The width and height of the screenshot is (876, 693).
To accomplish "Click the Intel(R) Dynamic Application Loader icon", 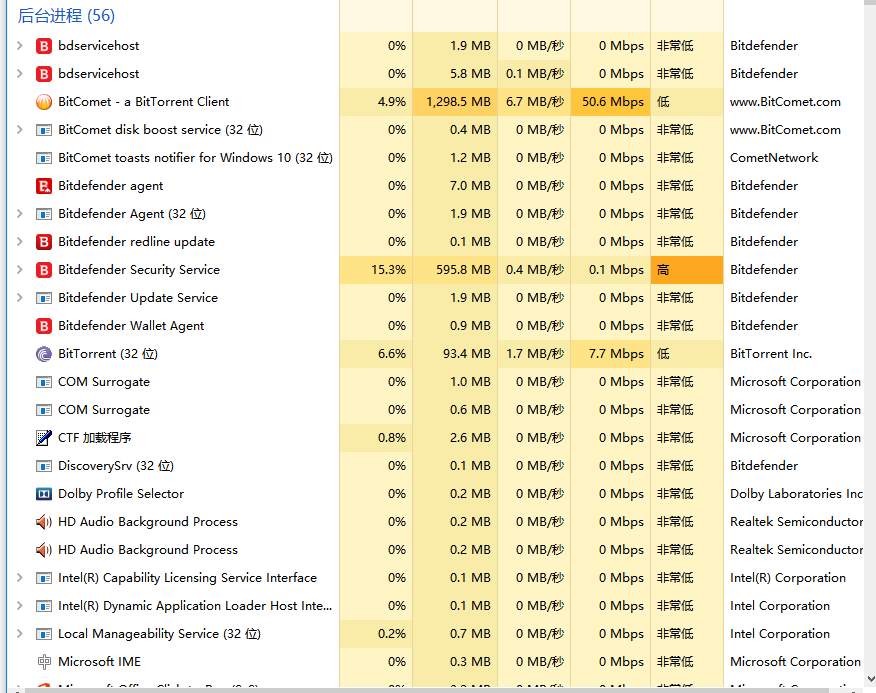I will [44, 606].
